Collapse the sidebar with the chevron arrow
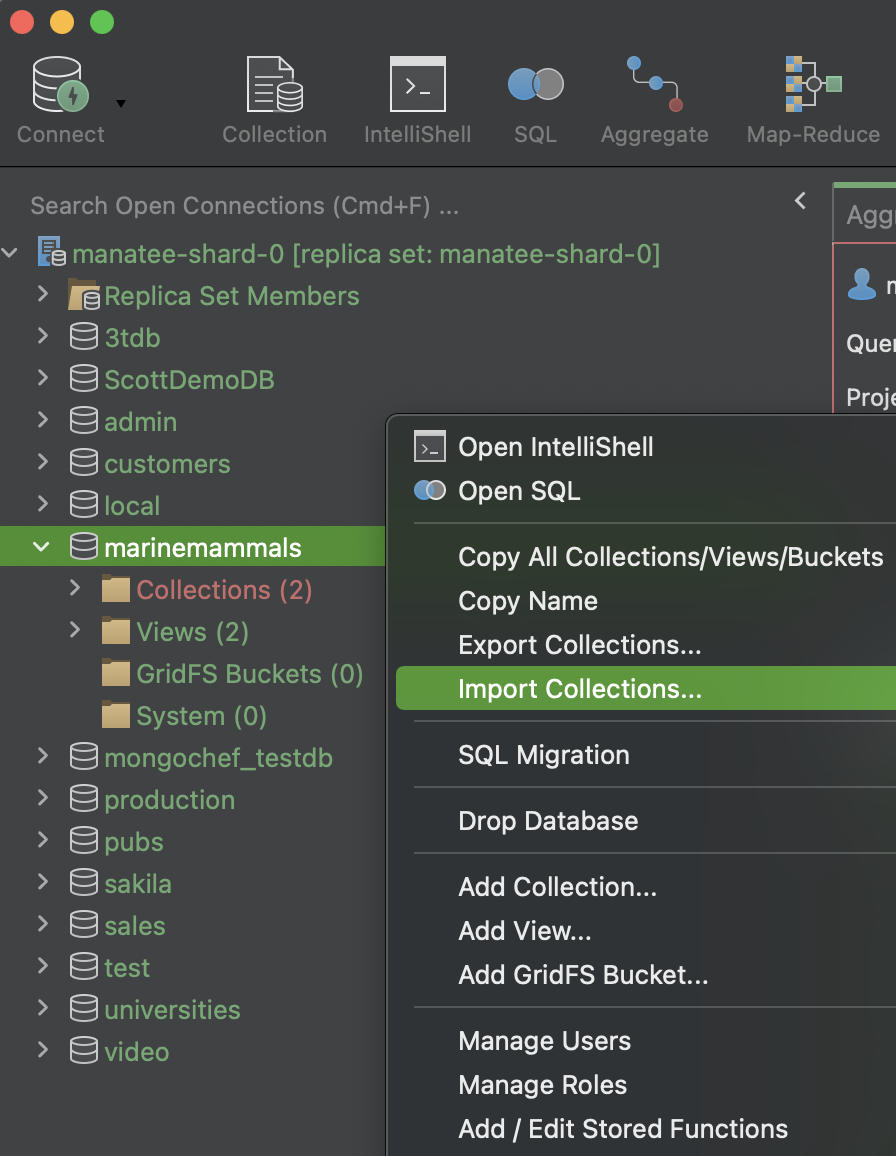Image resolution: width=896 pixels, height=1156 pixels. tap(799, 200)
